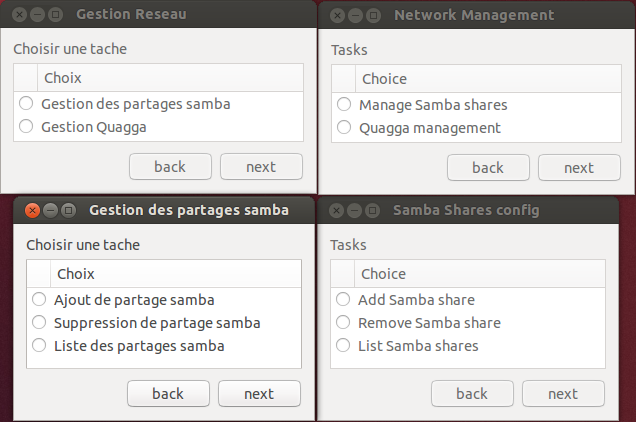Go back in the Gestion des partages samba dialog
636x422 pixels.
coord(168,394)
